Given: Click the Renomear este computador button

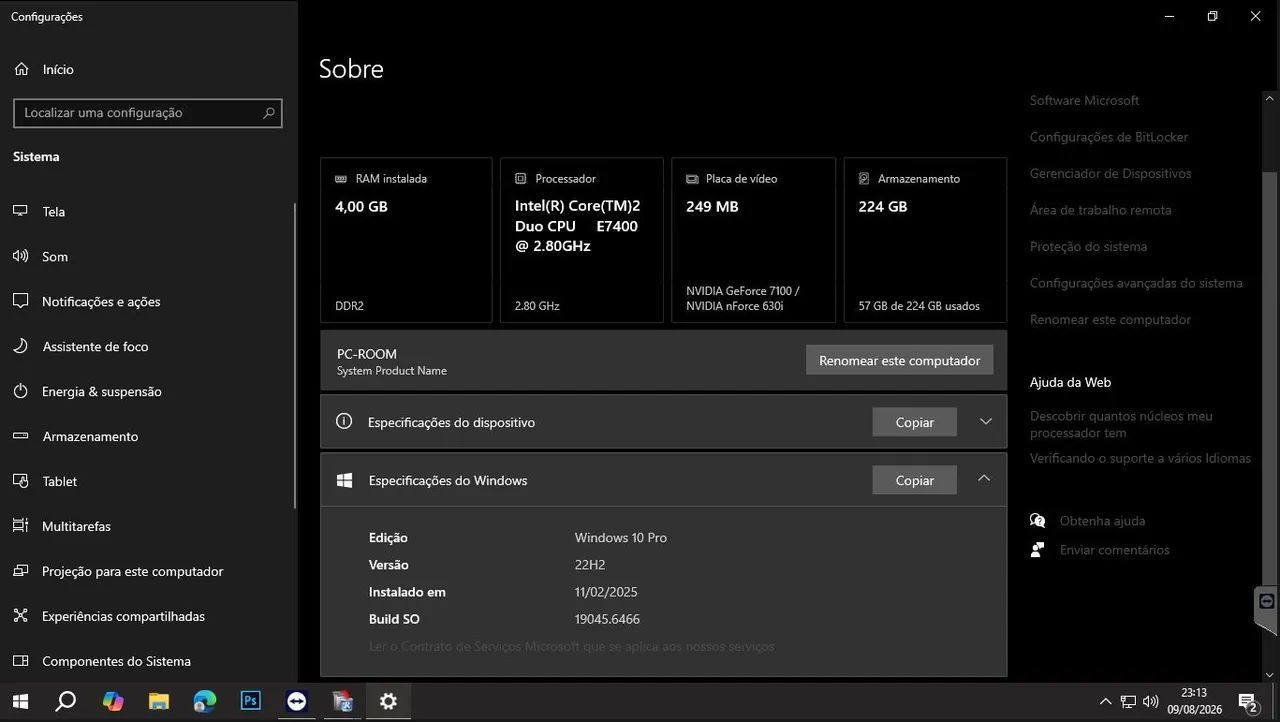Looking at the screenshot, I should point(900,360).
